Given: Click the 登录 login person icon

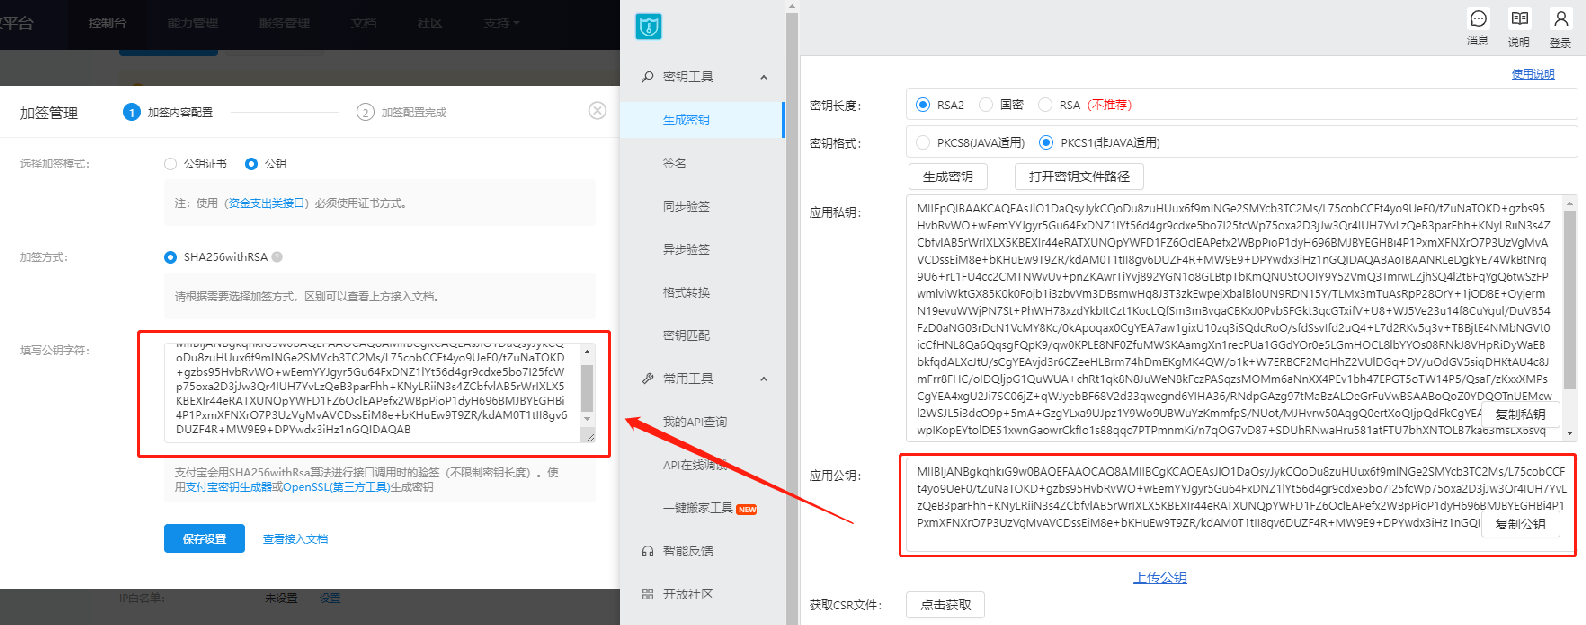Looking at the screenshot, I should coord(1560,19).
